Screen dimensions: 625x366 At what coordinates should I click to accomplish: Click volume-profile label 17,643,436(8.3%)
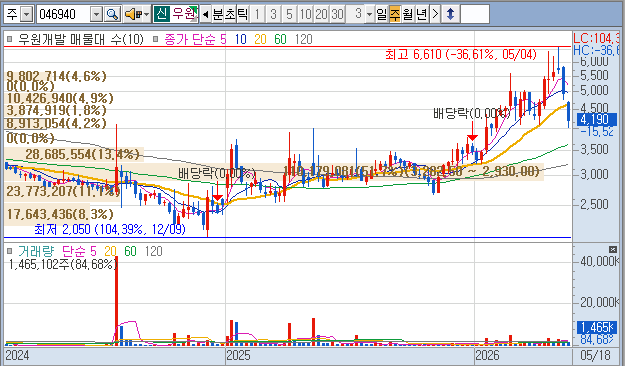tap(60, 214)
